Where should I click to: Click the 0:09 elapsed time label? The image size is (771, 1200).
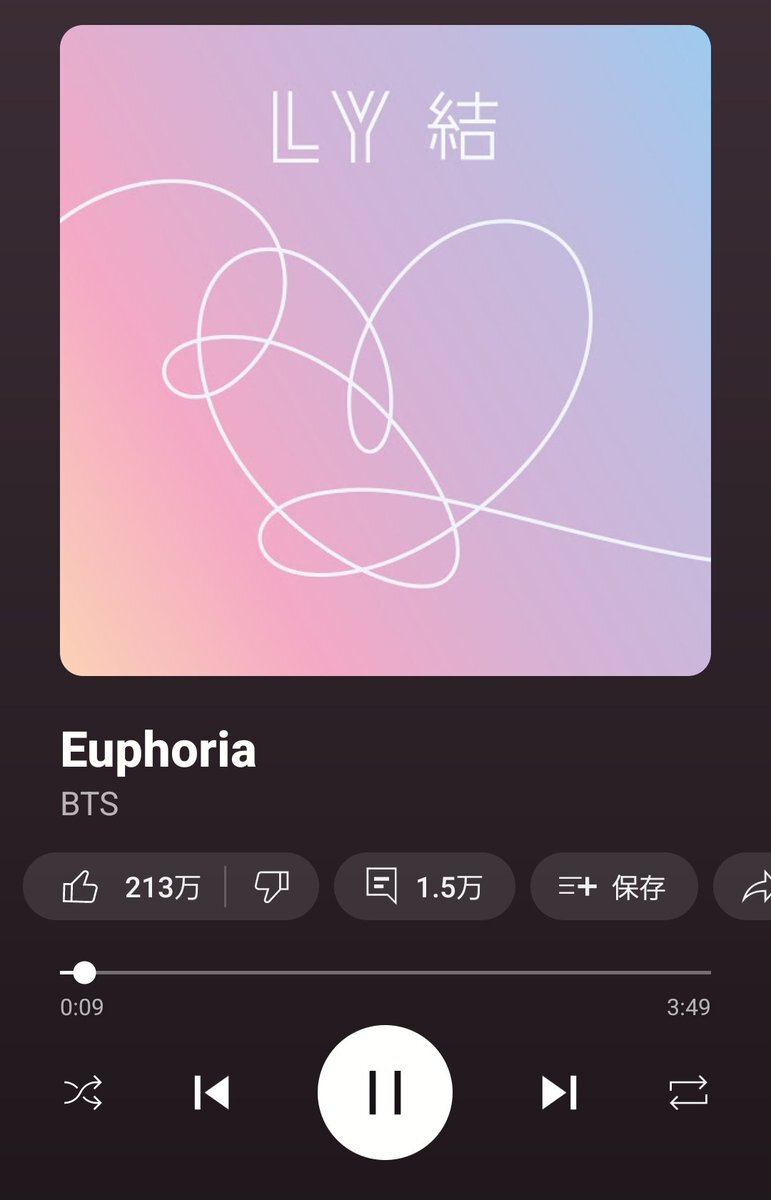(x=82, y=1007)
